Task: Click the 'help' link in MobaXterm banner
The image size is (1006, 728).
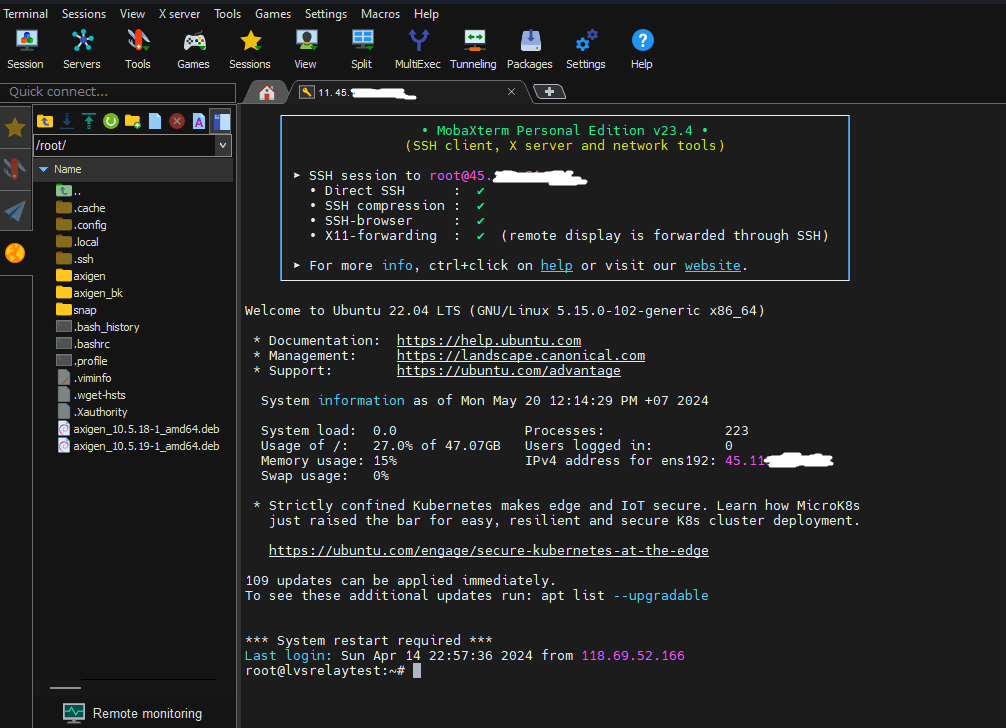Action: (x=556, y=266)
